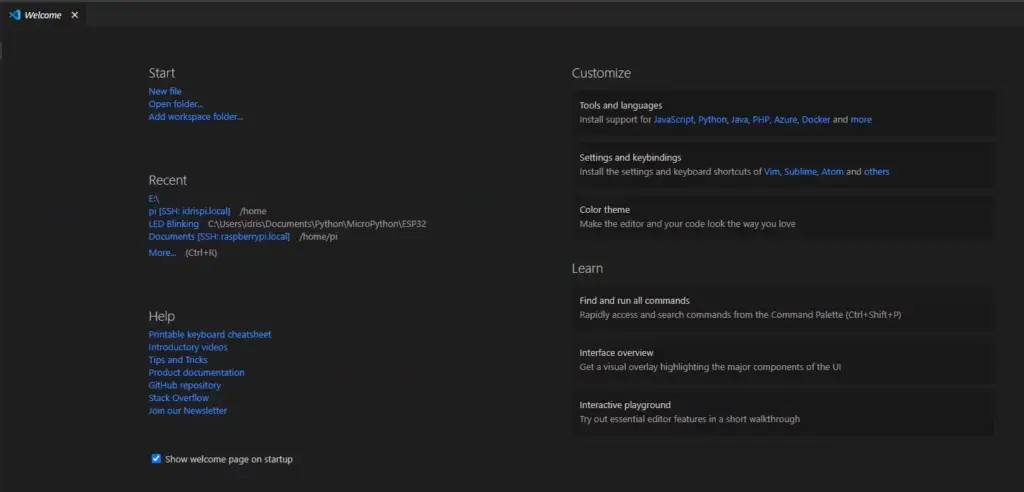Click Open folder... link
Viewport: 1024px width, 492px height.
176,104
